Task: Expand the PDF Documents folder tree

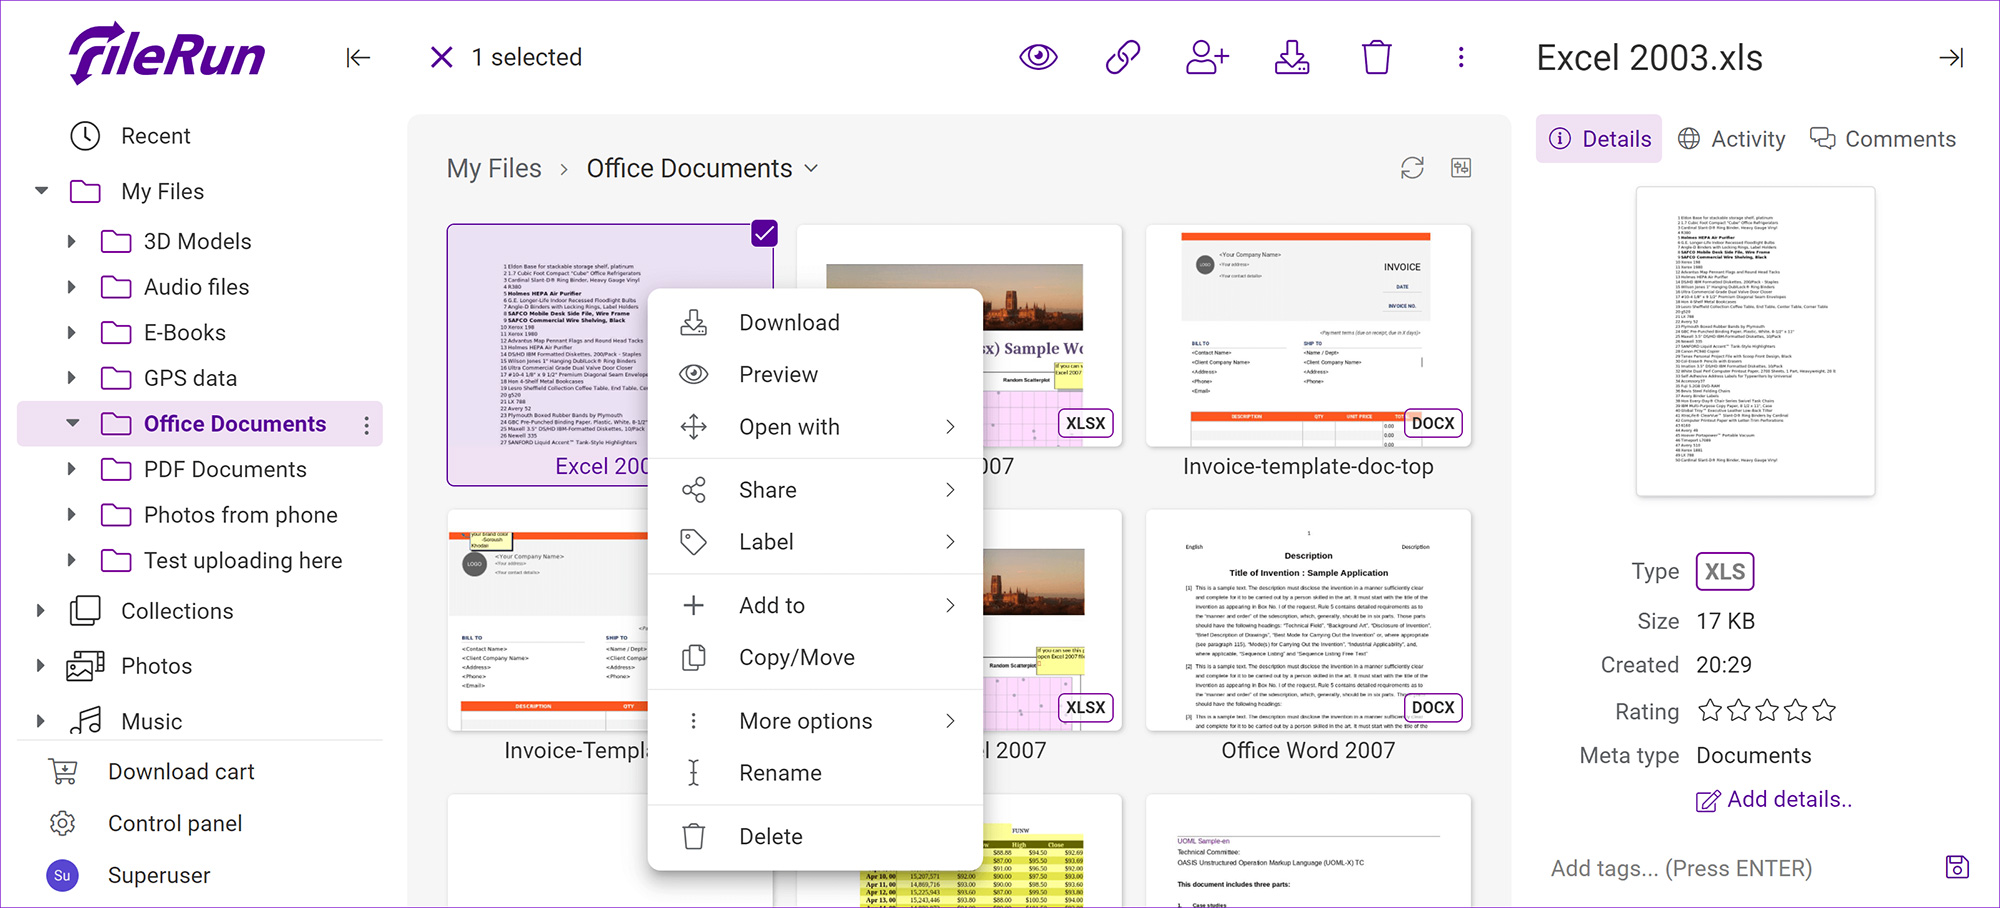Action: (71, 469)
